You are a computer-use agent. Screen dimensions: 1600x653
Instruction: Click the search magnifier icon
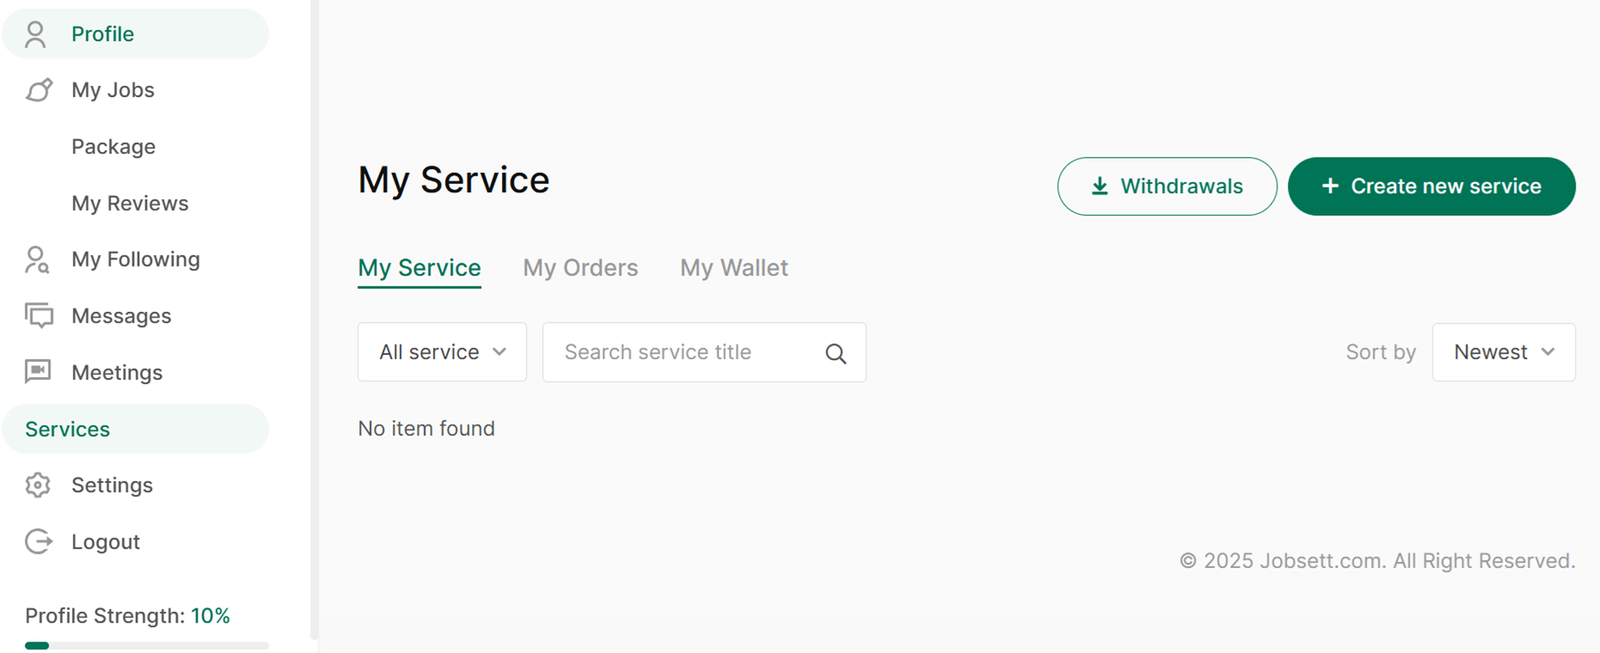tap(836, 353)
